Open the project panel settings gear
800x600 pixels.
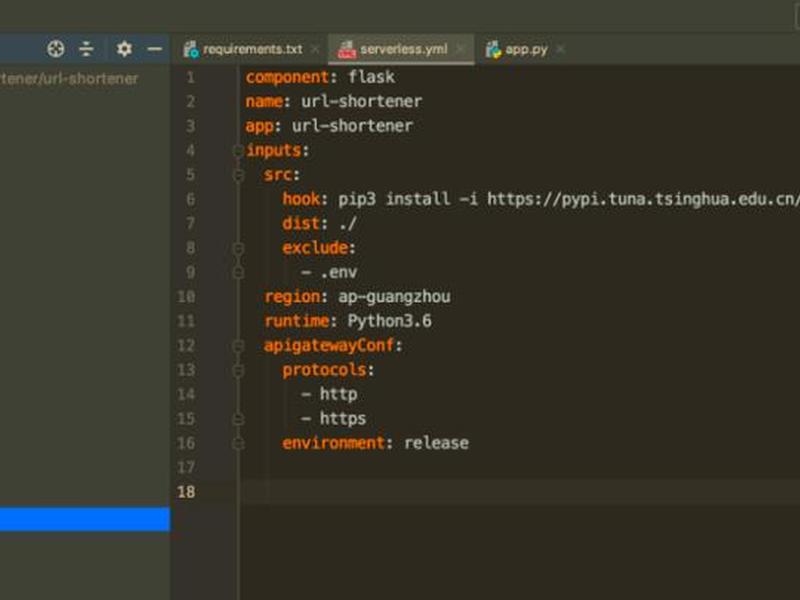pos(124,49)
